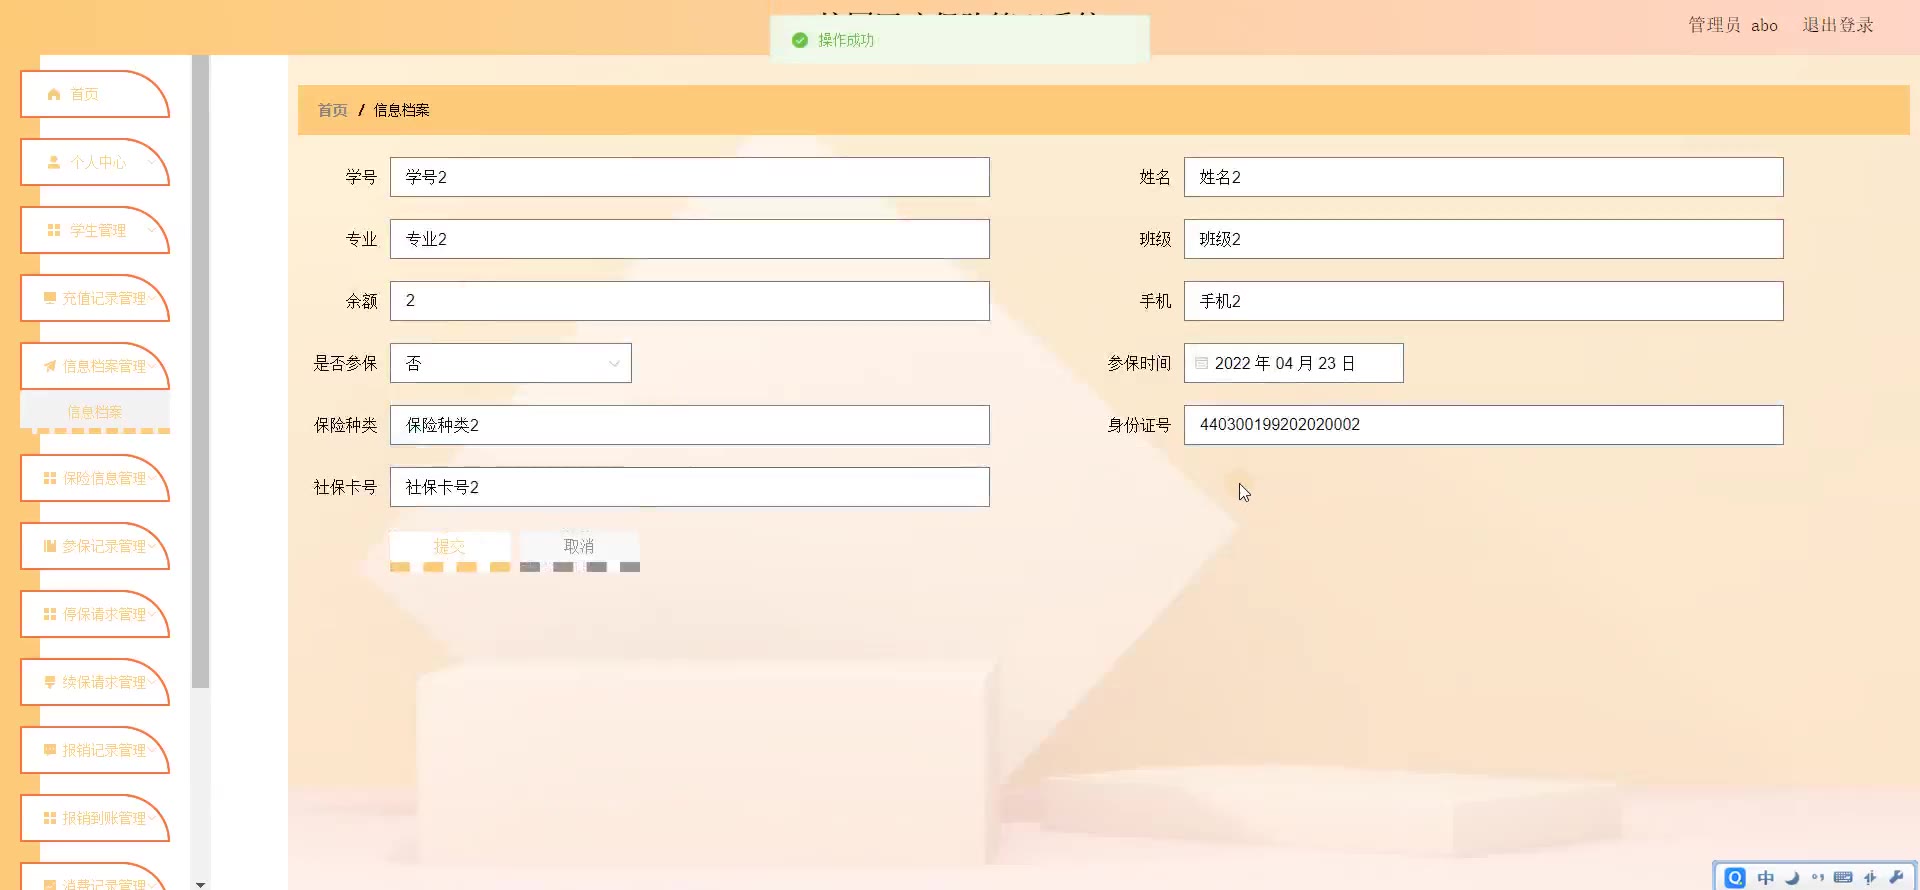Viewport: 1920px width, 890px height.
Task: Collapse the 信息档案管理 menu arrow
Action: pos(152,366)
